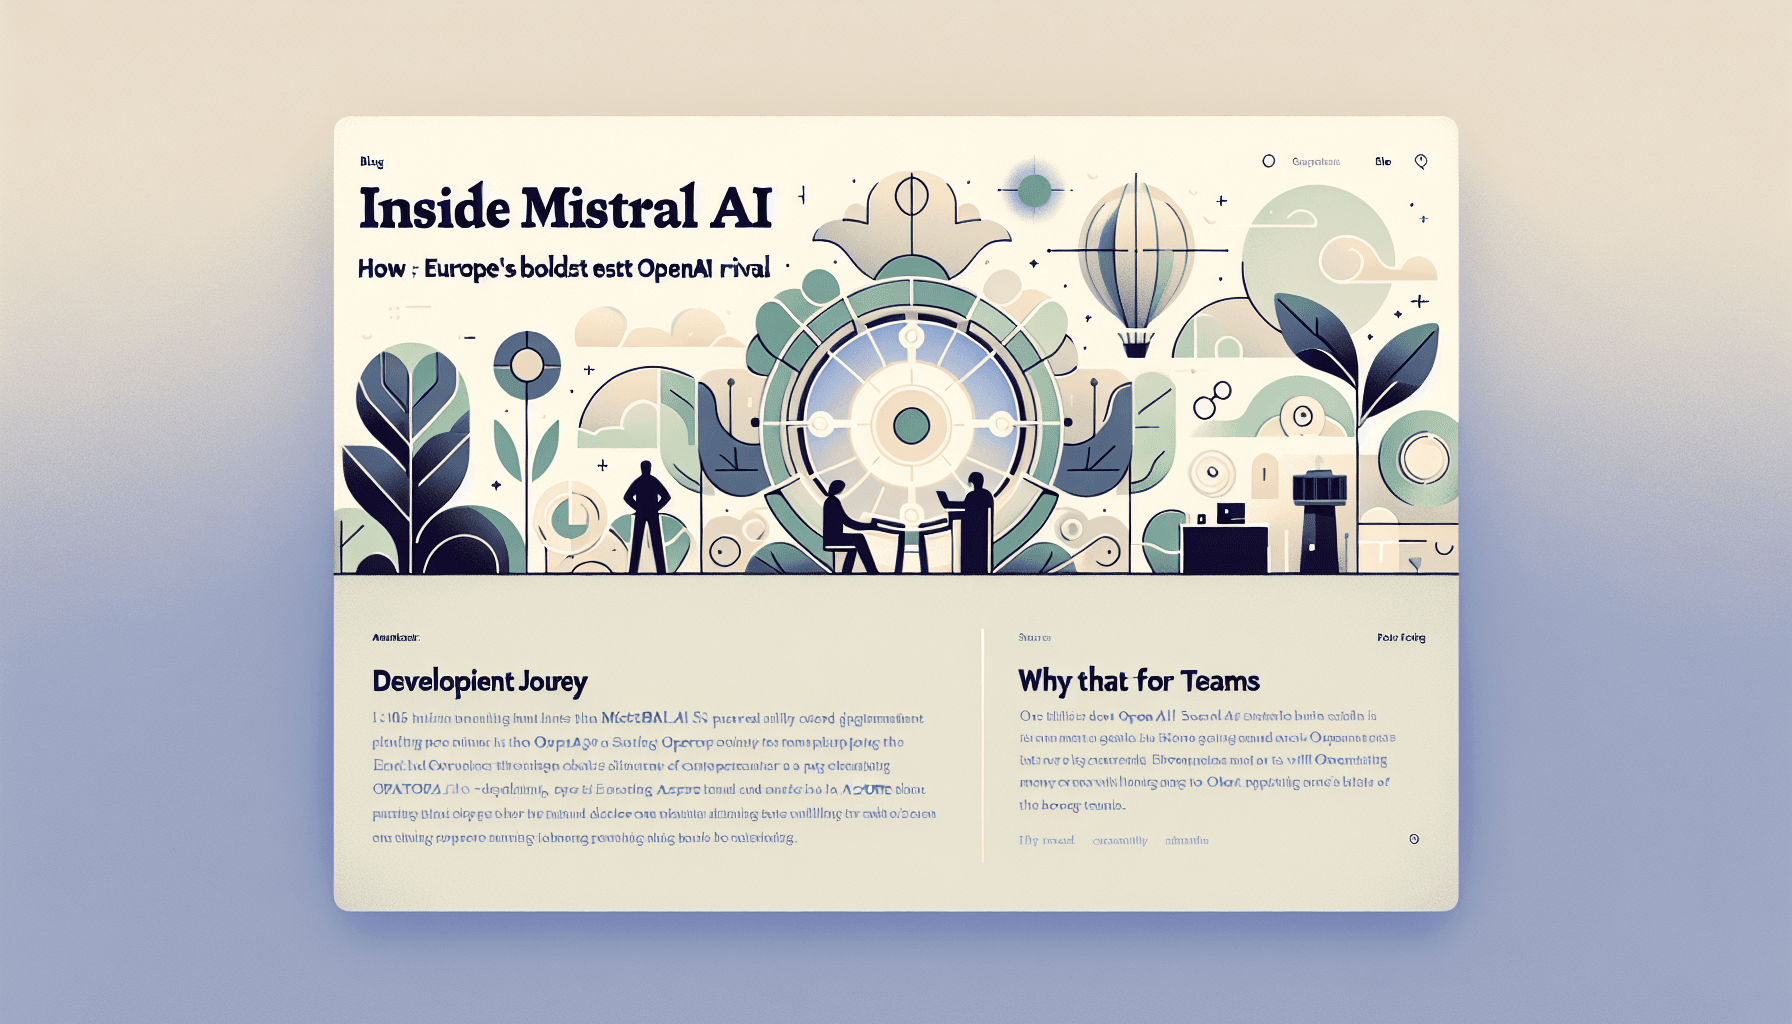Click the community footer link
The height and width of the screenshot is (1024, 1792).
click(x=1120, y=841)
